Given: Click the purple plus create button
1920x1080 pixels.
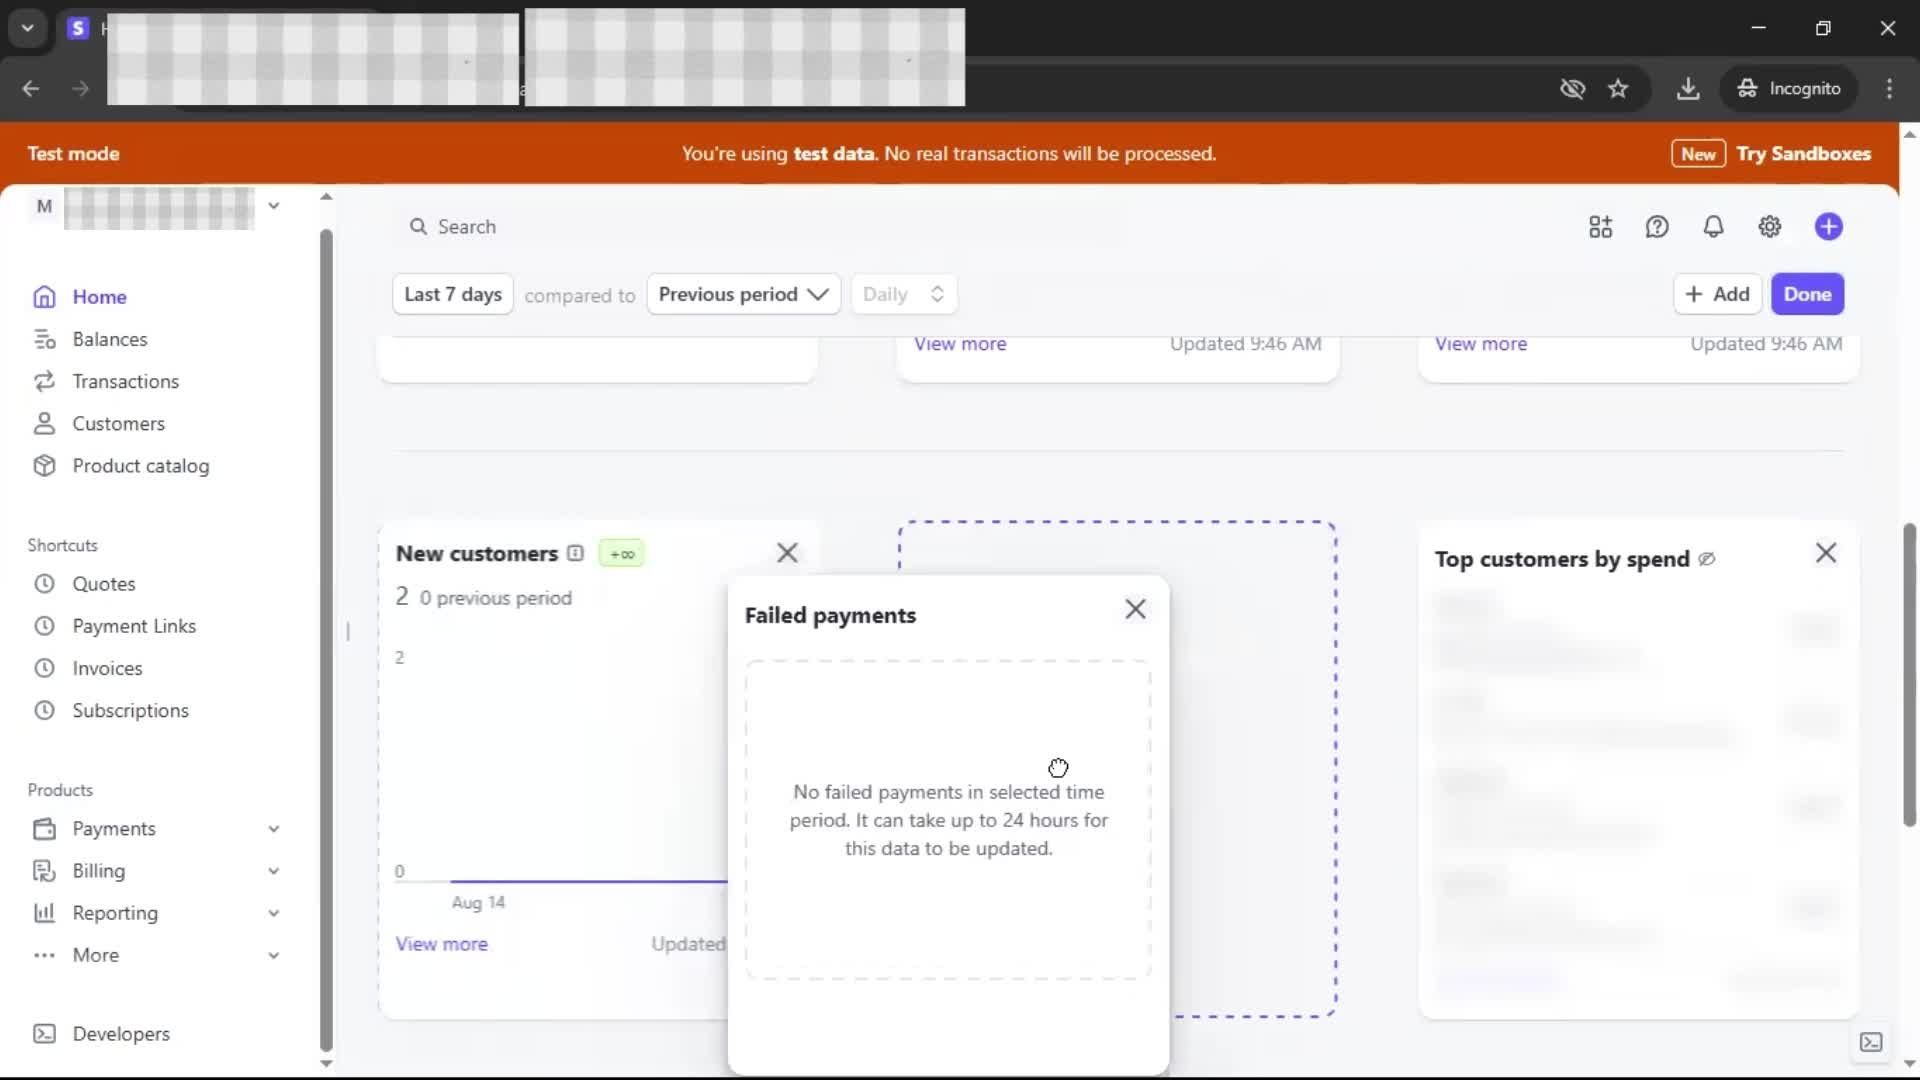Looking at the screenshot, I should coord(1828,227).
